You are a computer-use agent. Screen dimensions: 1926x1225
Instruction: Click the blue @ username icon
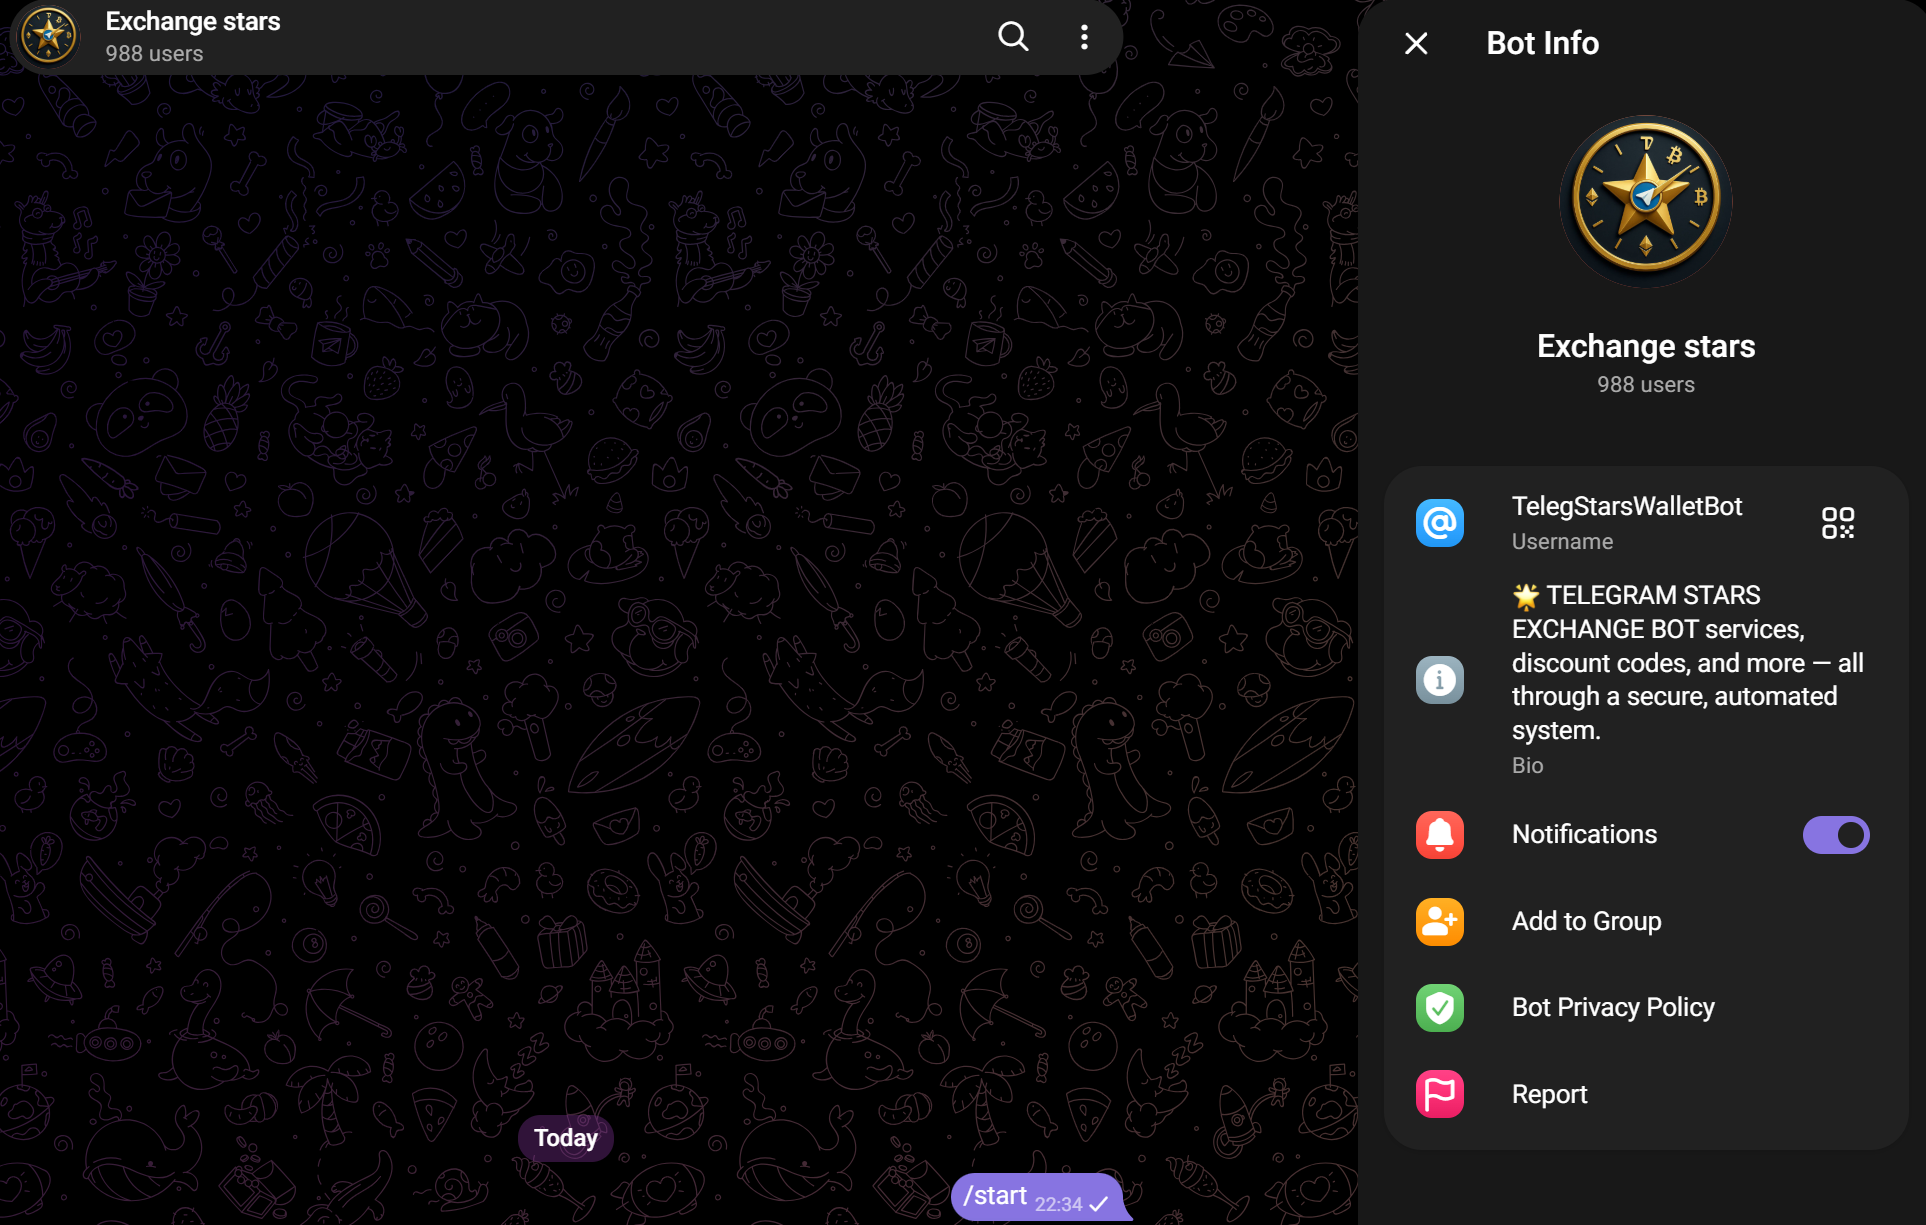pyautogui.click(x=1440, y=523)
